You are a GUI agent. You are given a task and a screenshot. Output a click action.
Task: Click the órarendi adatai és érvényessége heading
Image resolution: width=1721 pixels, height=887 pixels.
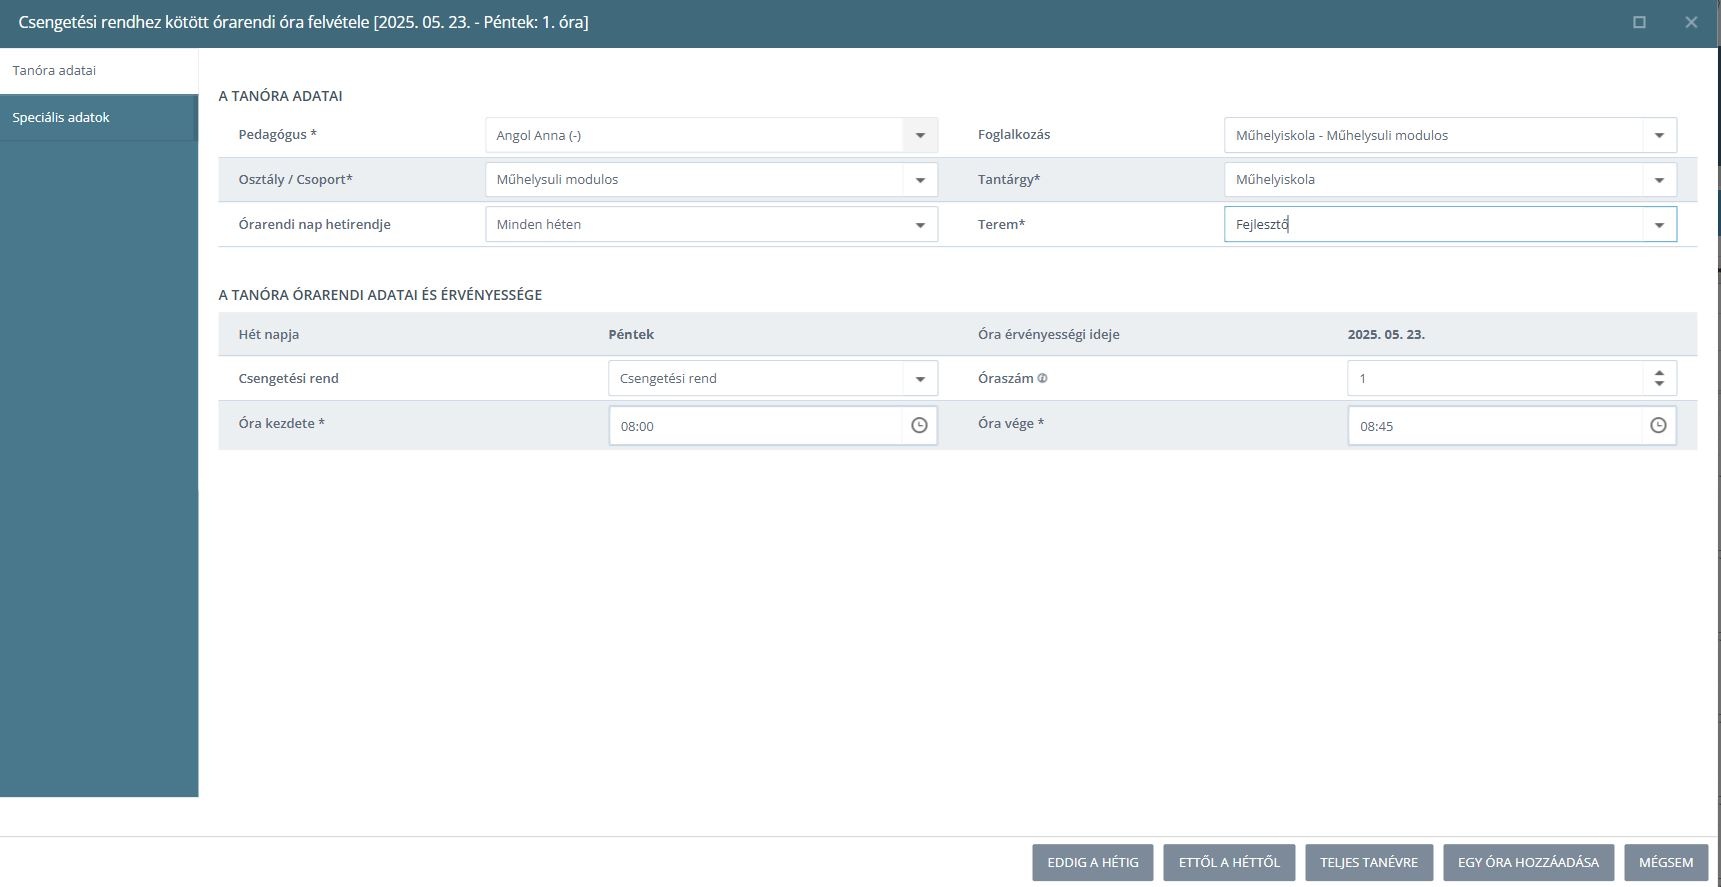[x=380, y=295]
